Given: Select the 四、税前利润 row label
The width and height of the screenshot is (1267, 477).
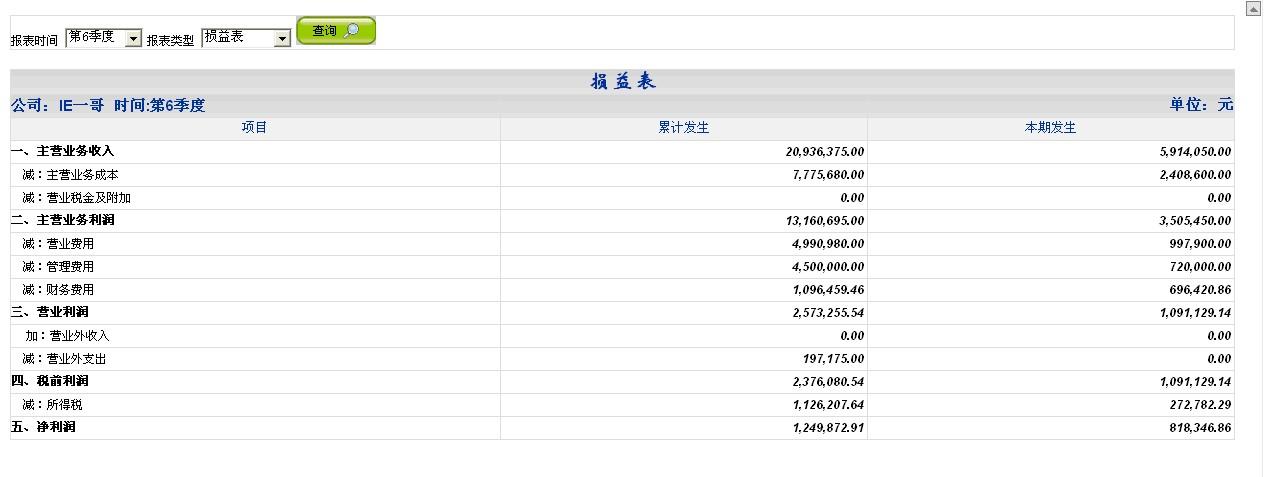Looking at the screenshot, I should [x=50, y=381].
